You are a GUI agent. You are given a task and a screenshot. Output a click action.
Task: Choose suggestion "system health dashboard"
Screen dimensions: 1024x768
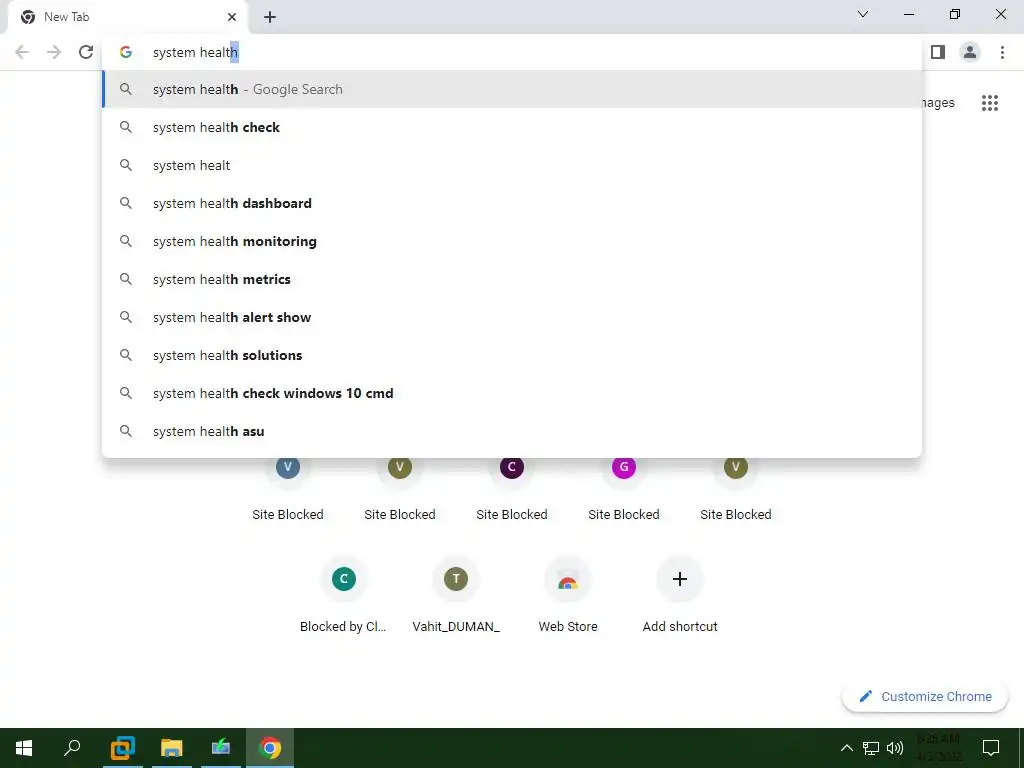(512, 203)
